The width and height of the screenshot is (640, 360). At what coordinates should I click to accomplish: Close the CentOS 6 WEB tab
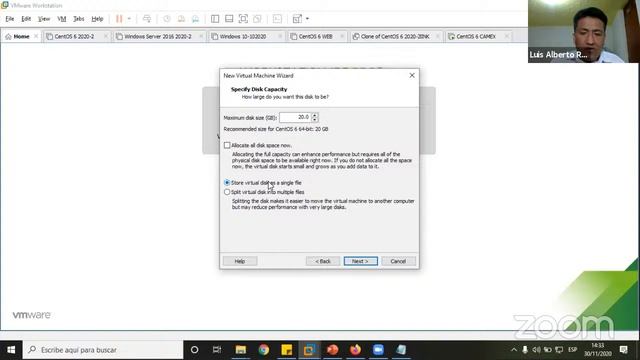click(x=342, y=36)
